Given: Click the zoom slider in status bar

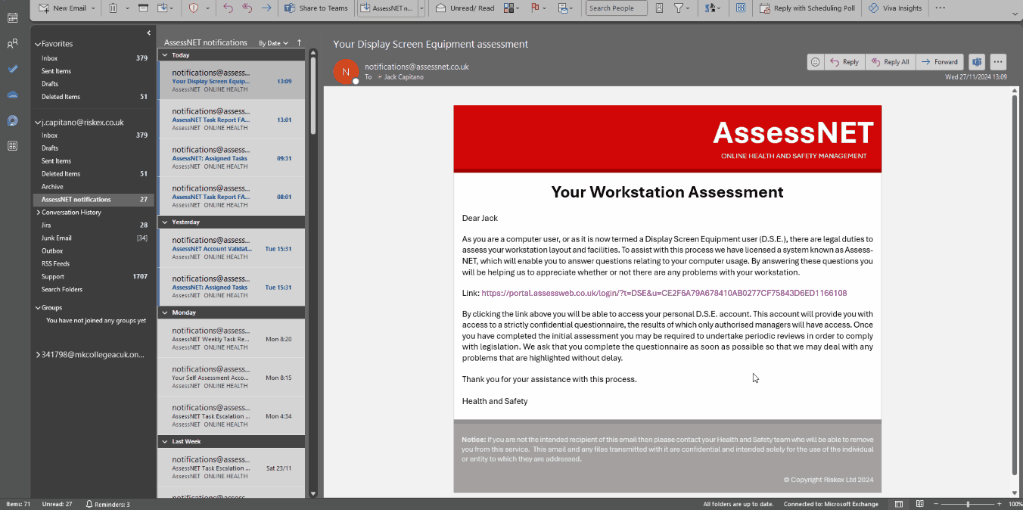Looking at the screenshot, I should (967, 504).
